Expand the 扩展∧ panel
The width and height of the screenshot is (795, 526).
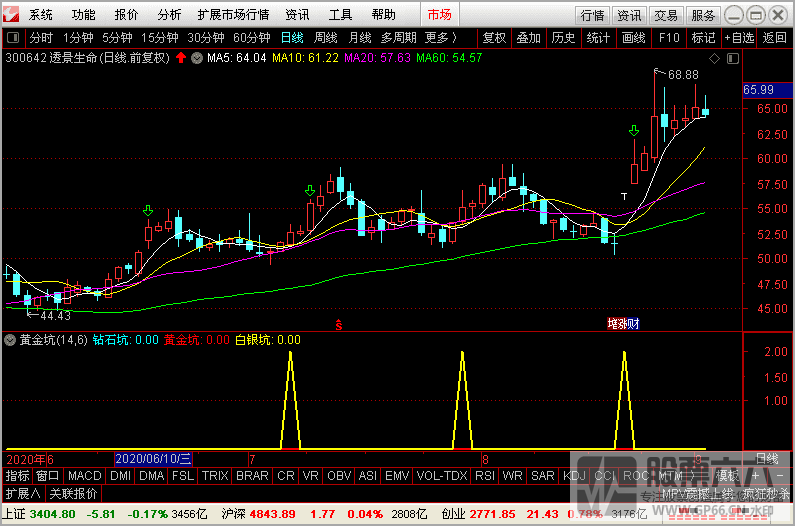click(23, 493)
